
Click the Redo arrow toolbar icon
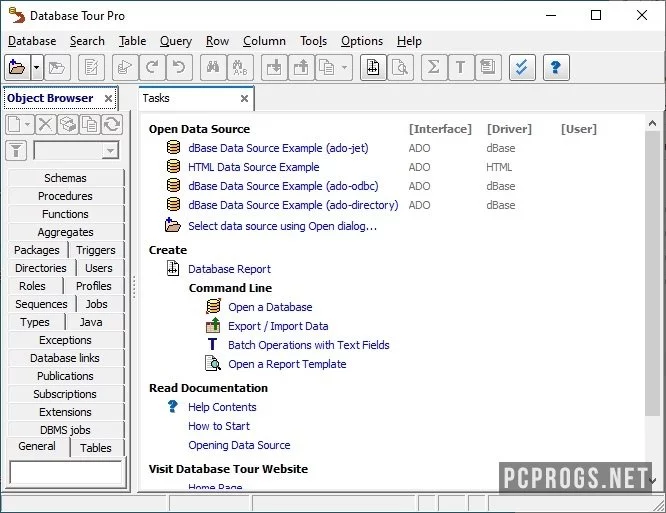[x=152, y=67]
